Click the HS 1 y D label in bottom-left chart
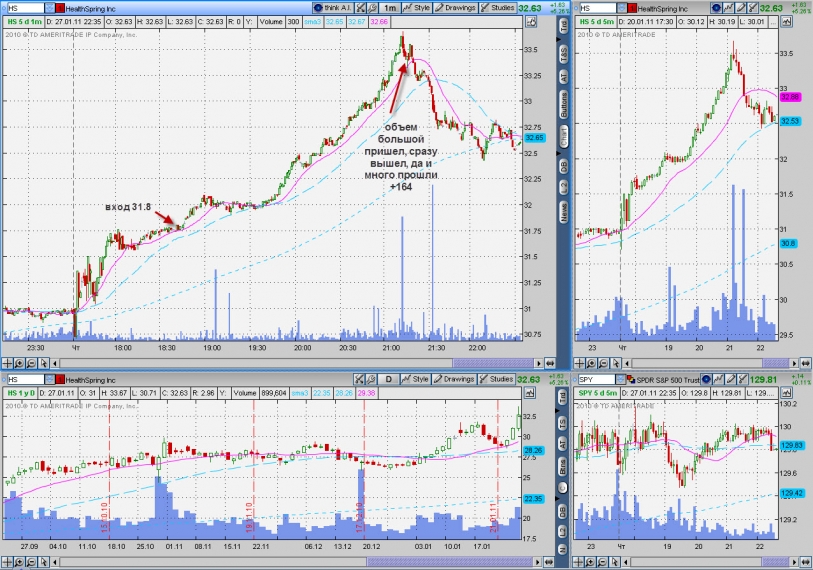The image size is (813, 570). (x=21, y=393)
